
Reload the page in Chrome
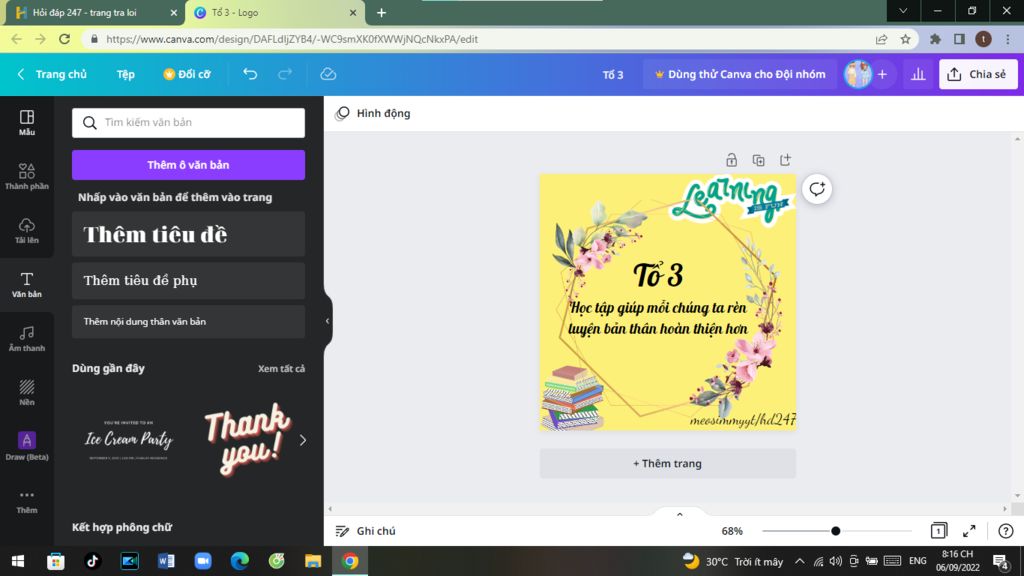[x=64, y=39]
